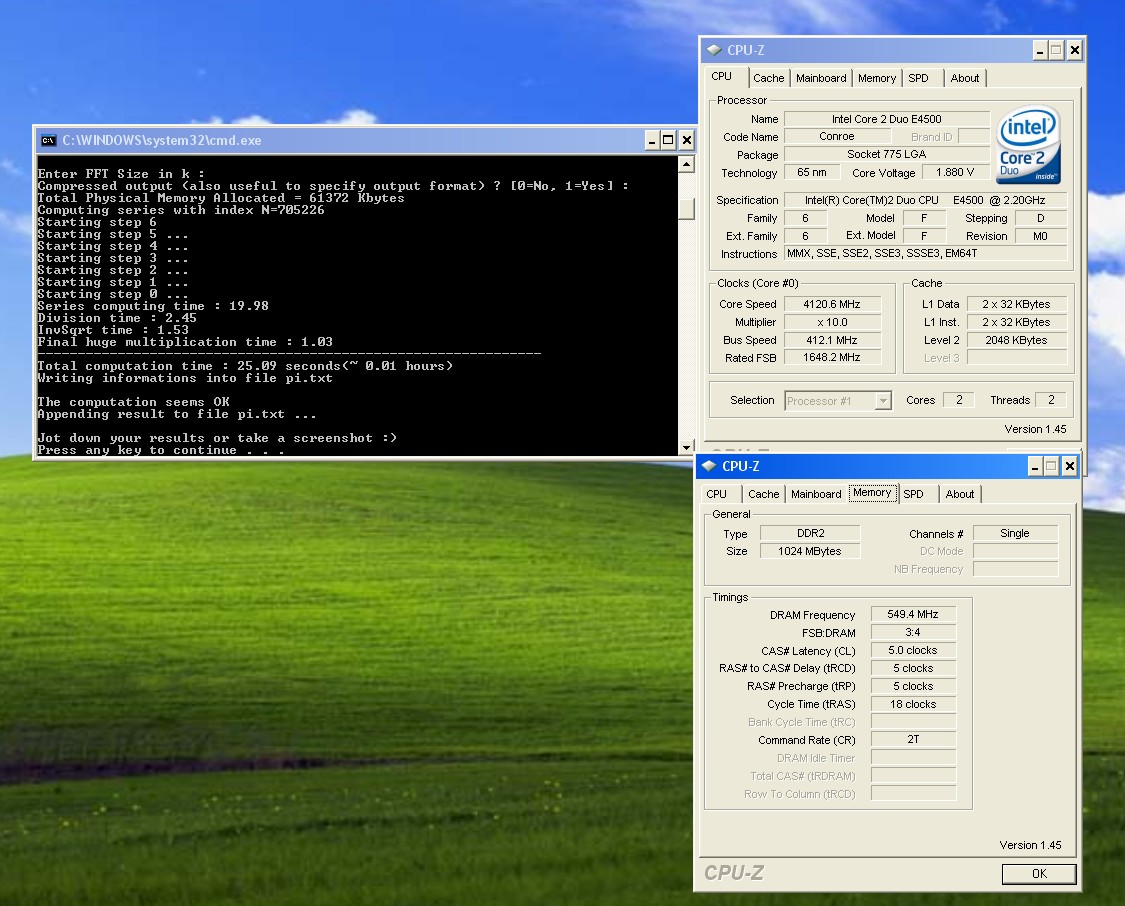Open the Mainboard tab in upper CPU-Z
1125x906 pixels.
821,78
